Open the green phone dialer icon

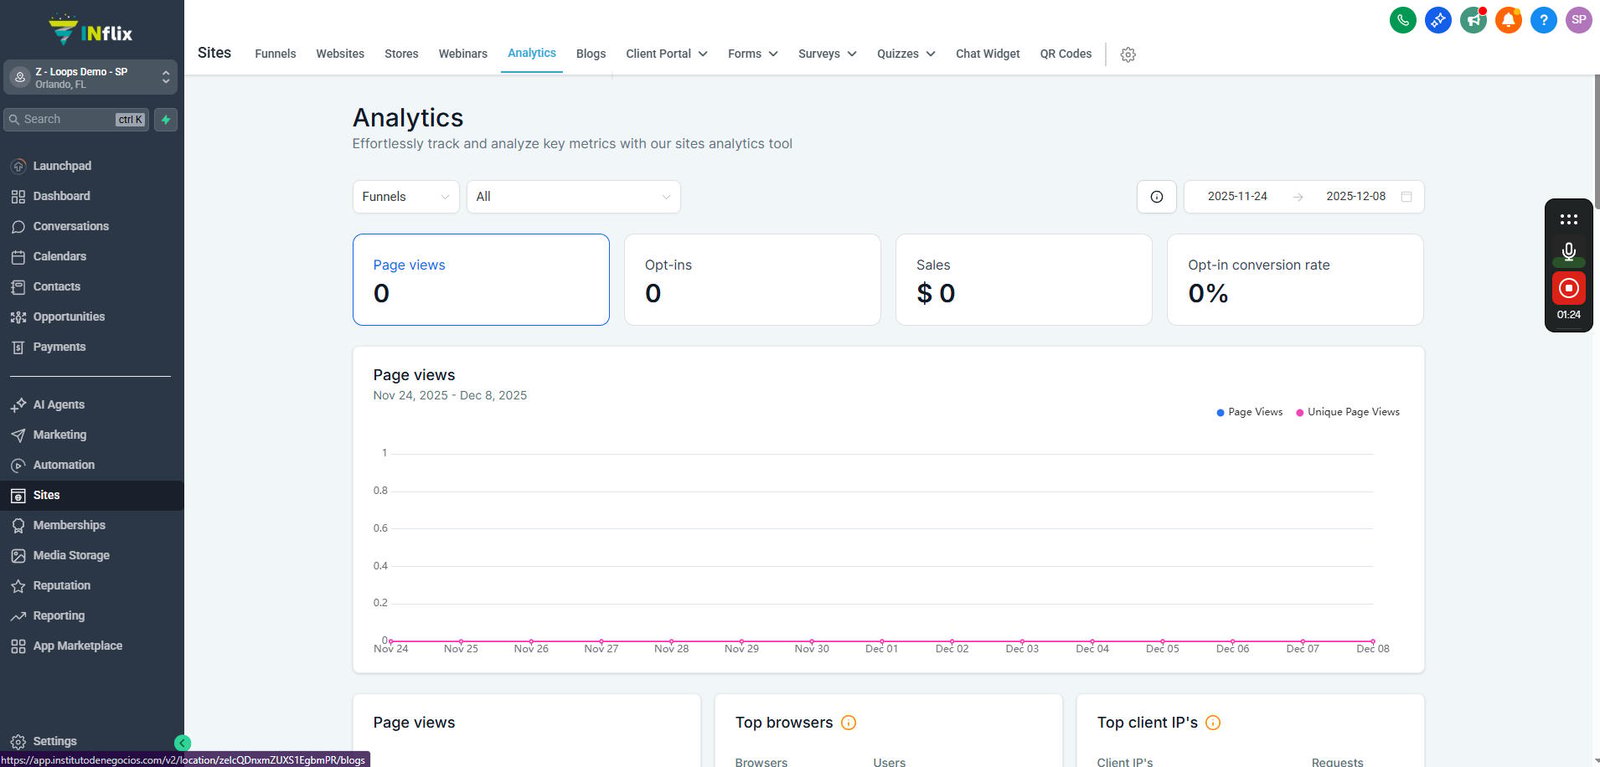(1403, 20)
